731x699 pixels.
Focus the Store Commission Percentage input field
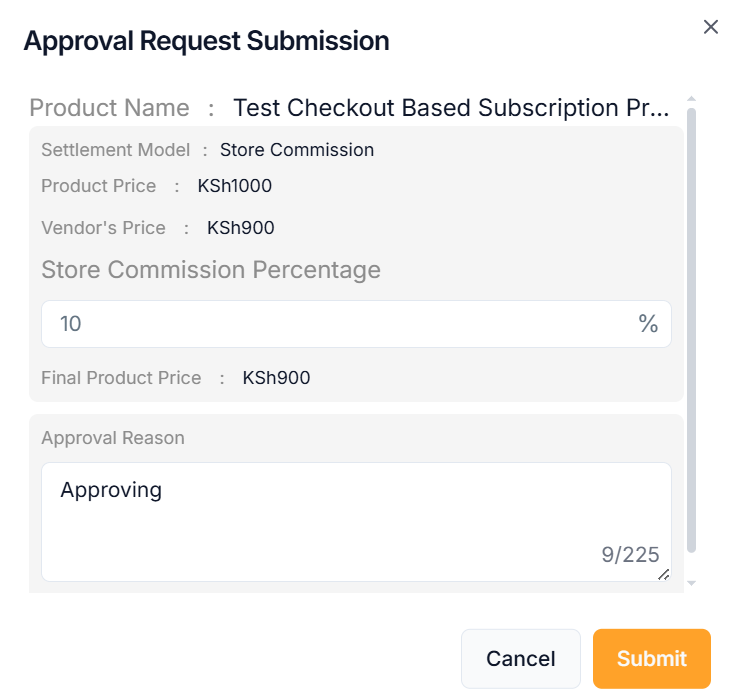340,324
